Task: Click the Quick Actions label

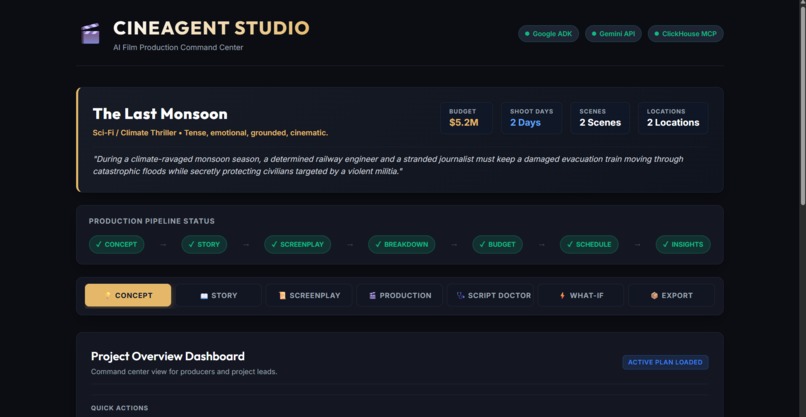Action: [119, 408]
